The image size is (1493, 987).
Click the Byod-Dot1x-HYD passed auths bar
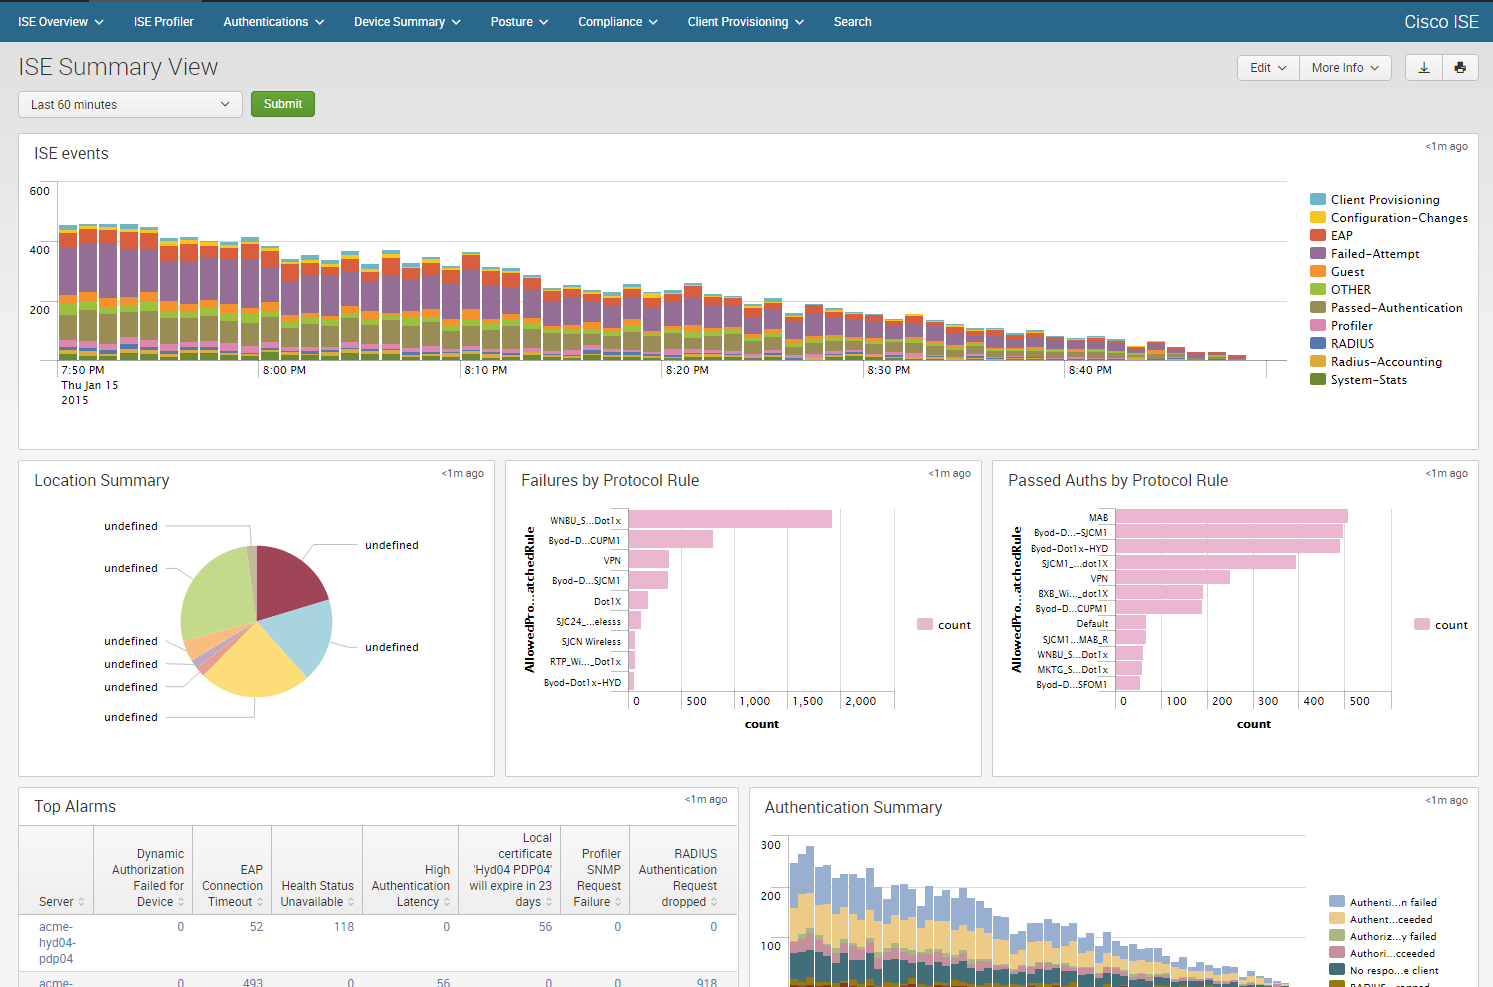coord(1228,547)
